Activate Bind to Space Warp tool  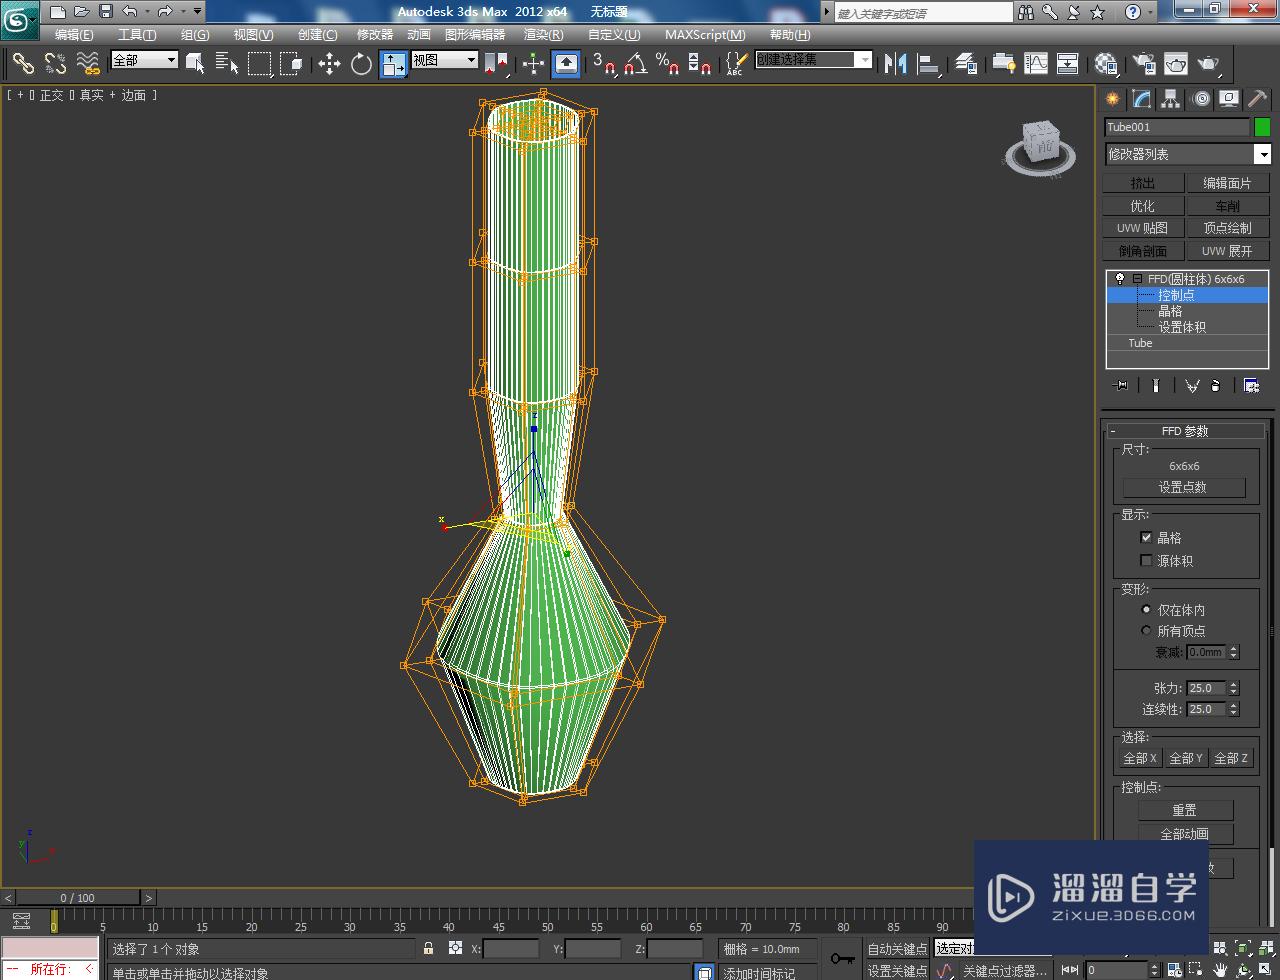point(88,63)
